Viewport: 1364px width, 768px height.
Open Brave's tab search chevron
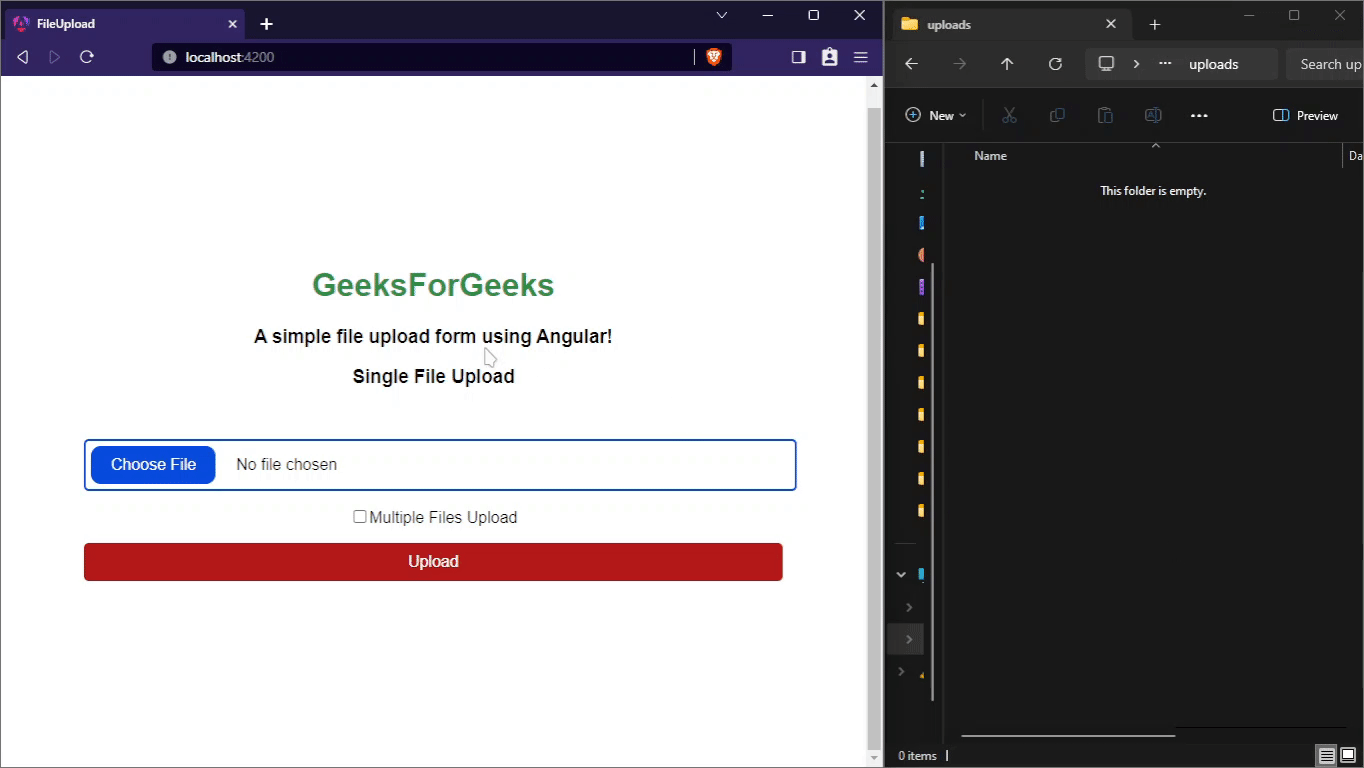pyautogui.click(x=722, y=15)
